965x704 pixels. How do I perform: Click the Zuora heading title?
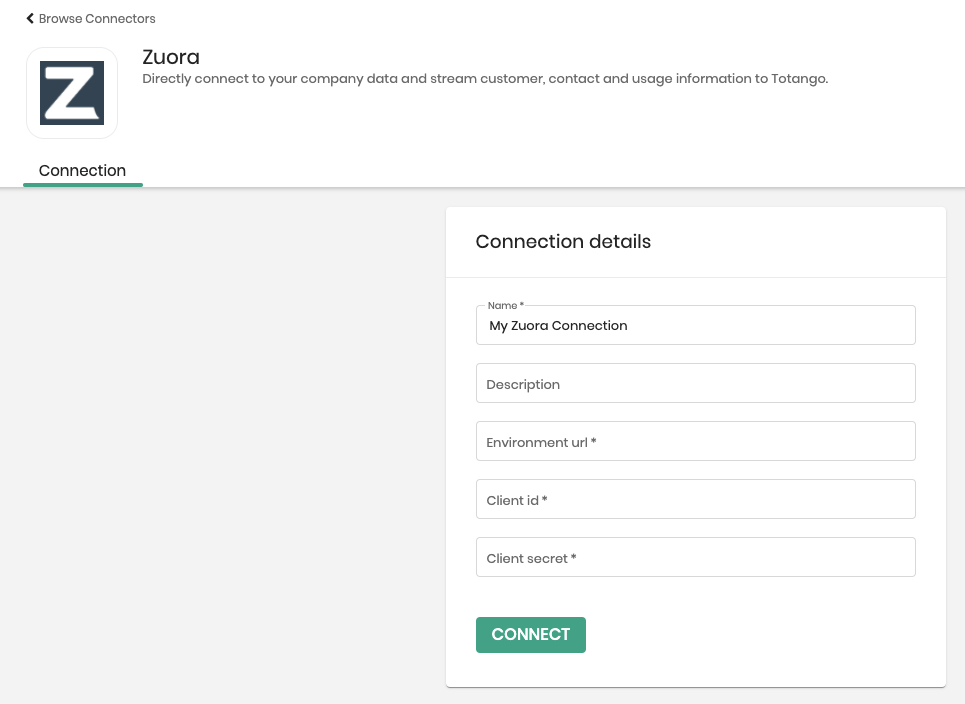click(171, 57)
